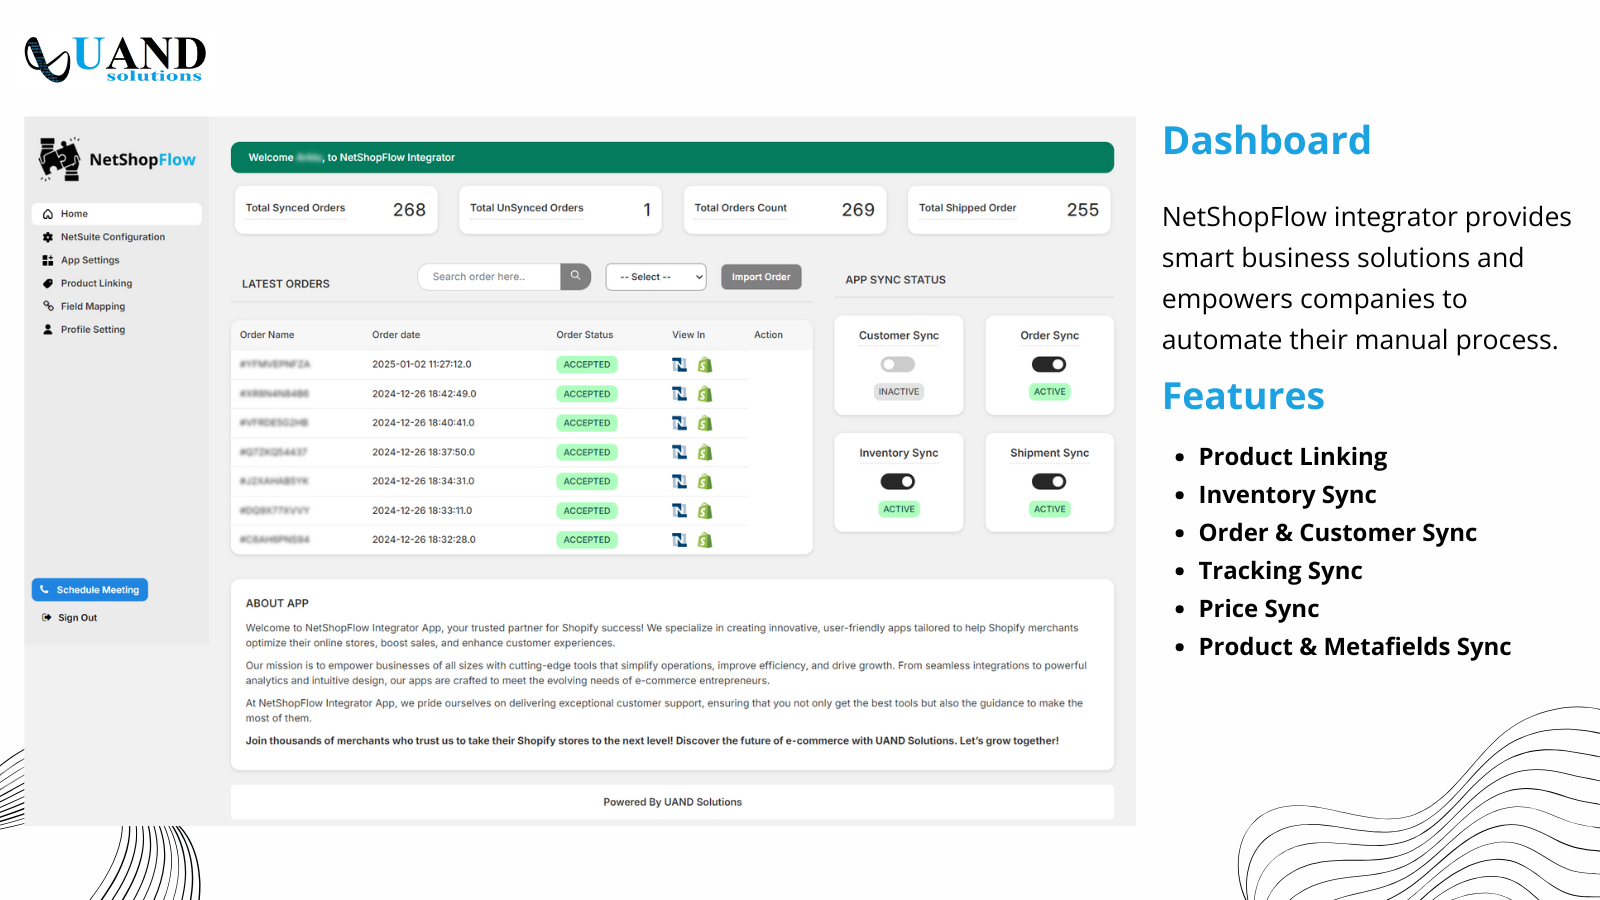Open Shopify view for order dated 2024-12-26 18:33:11.0
Viewport: 1600px width, 900px height.
tap(705, 511)
